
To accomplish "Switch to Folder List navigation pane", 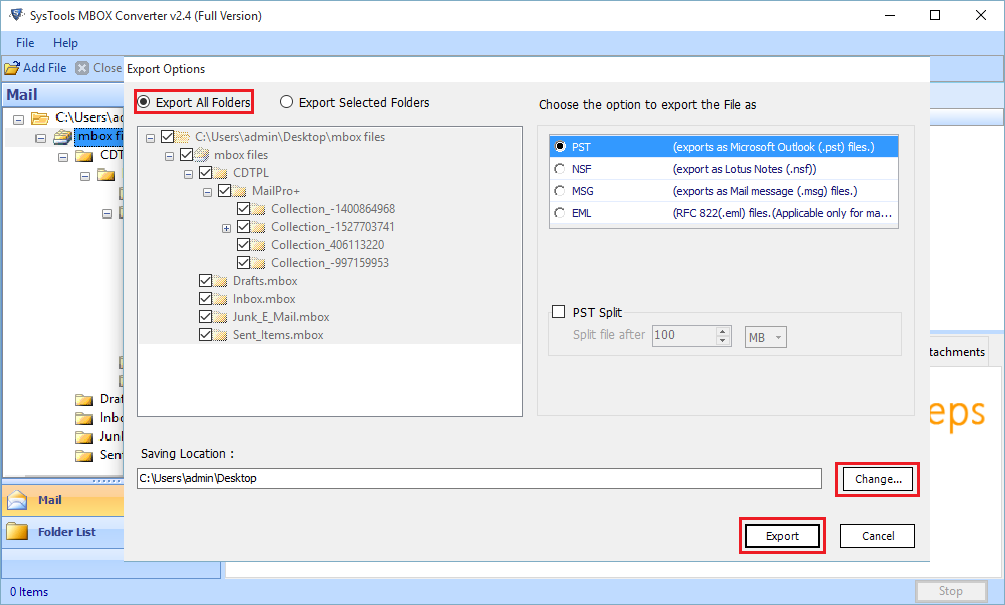I will 63,532.
